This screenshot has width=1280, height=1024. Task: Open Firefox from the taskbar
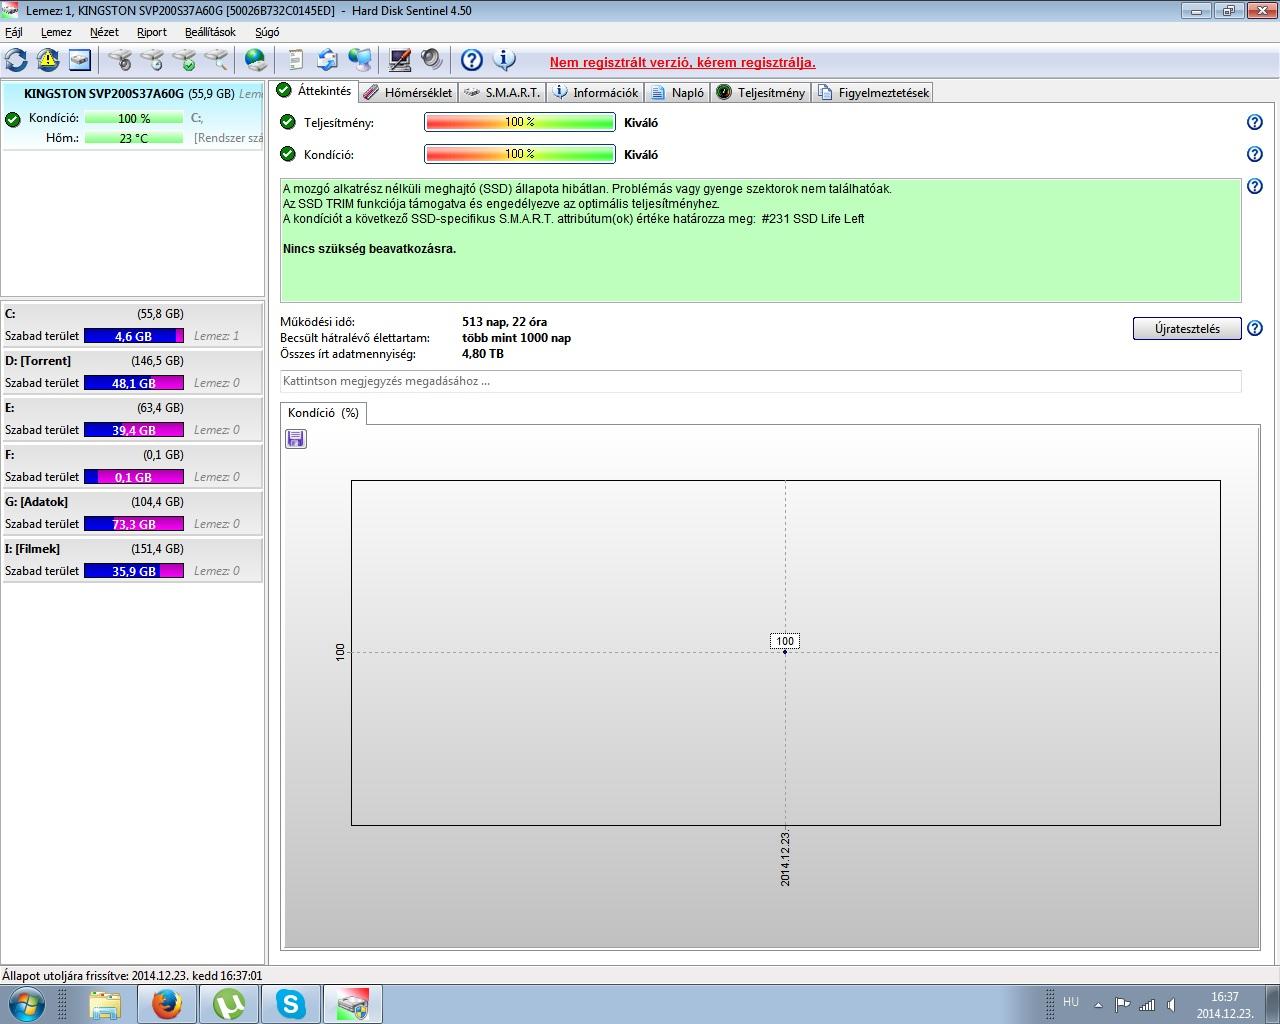point(167,1004)
